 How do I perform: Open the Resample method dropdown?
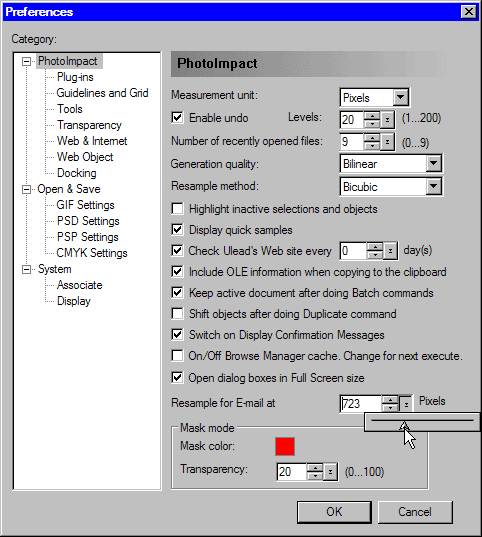[433, 187]
